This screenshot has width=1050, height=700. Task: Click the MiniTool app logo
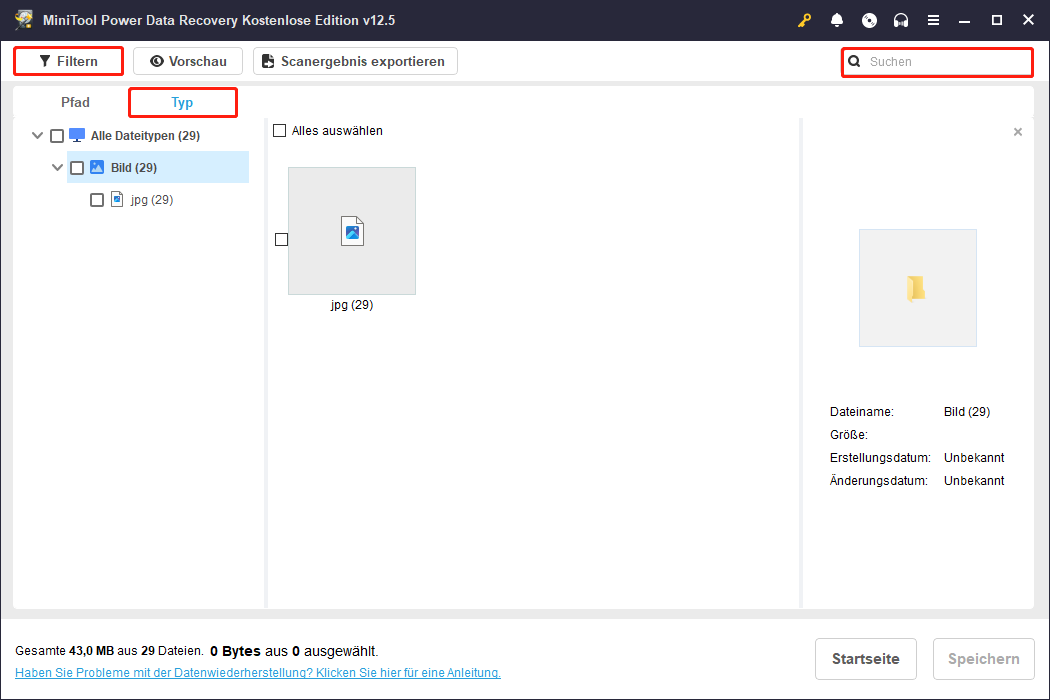23,19
